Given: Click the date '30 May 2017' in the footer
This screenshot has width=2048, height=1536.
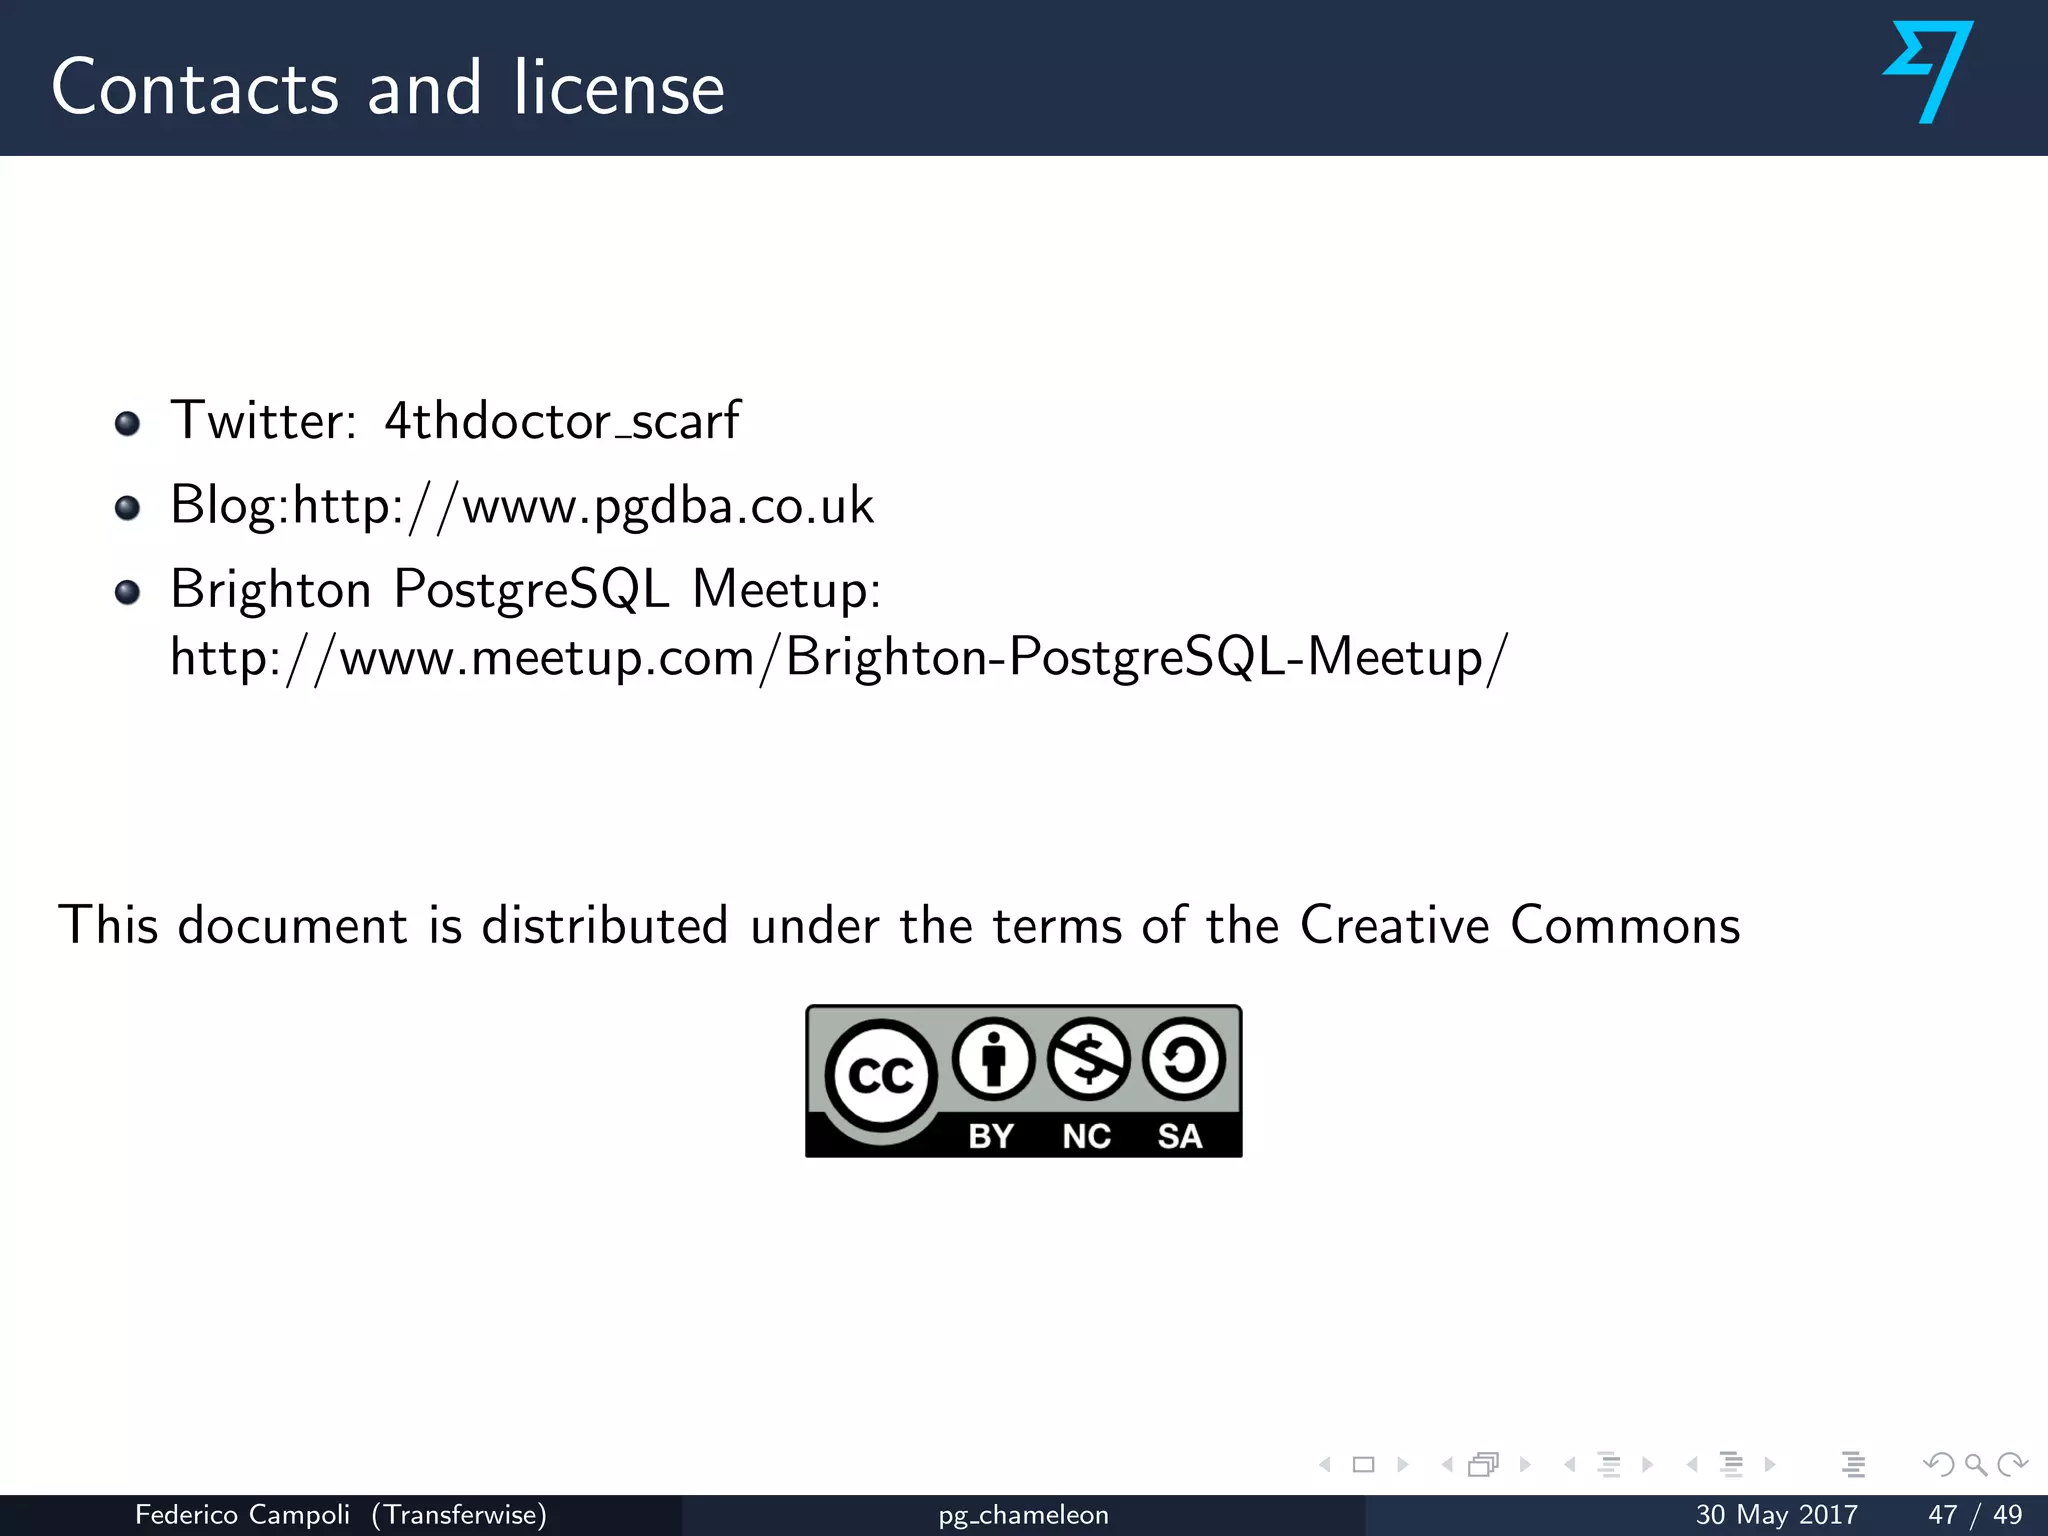Looking at the screenshot, I should (x=1776, y=1515).
